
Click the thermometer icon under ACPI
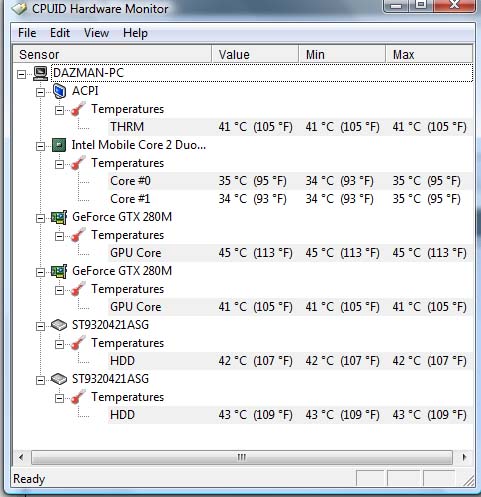[x=78, y=109]
